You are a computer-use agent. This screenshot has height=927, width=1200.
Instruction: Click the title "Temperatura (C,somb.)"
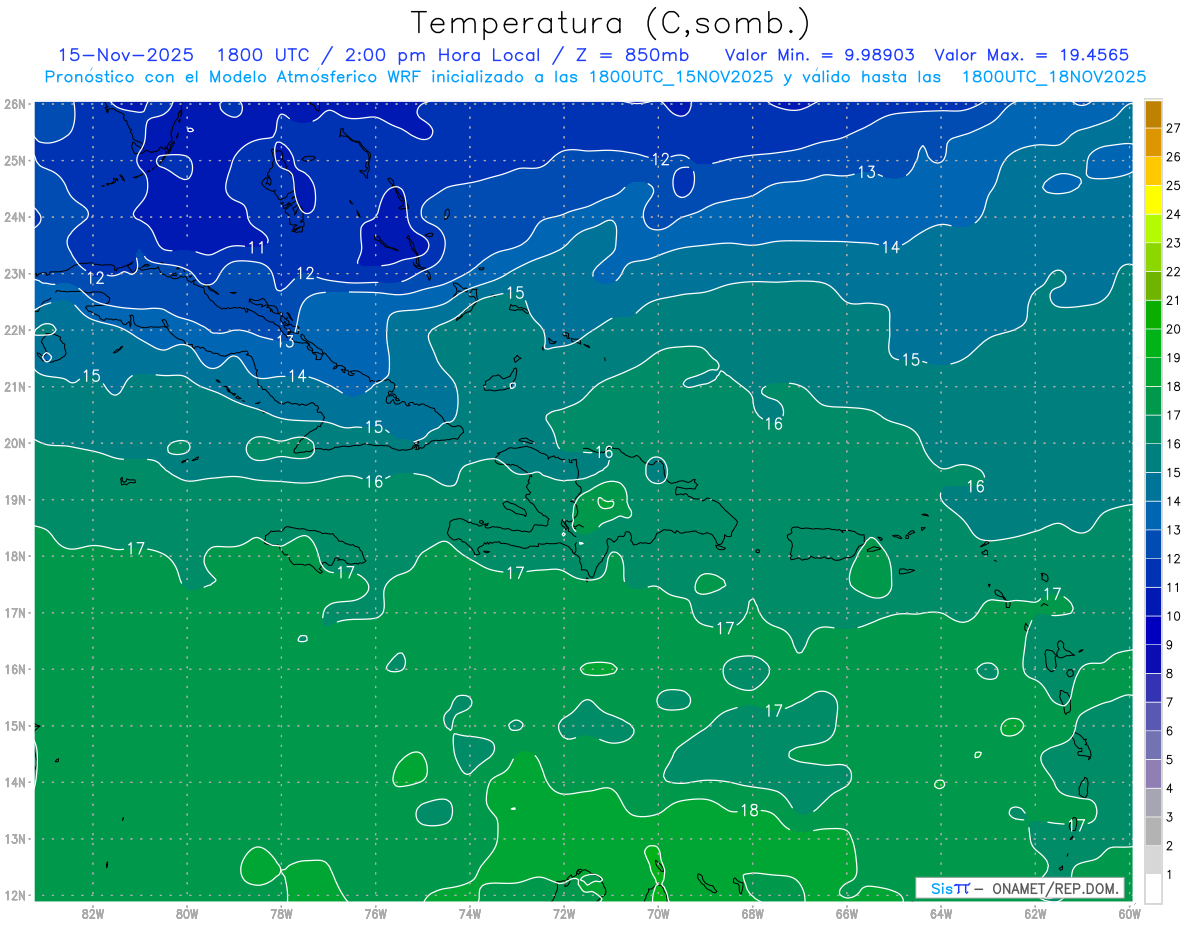tap(610, 23)
